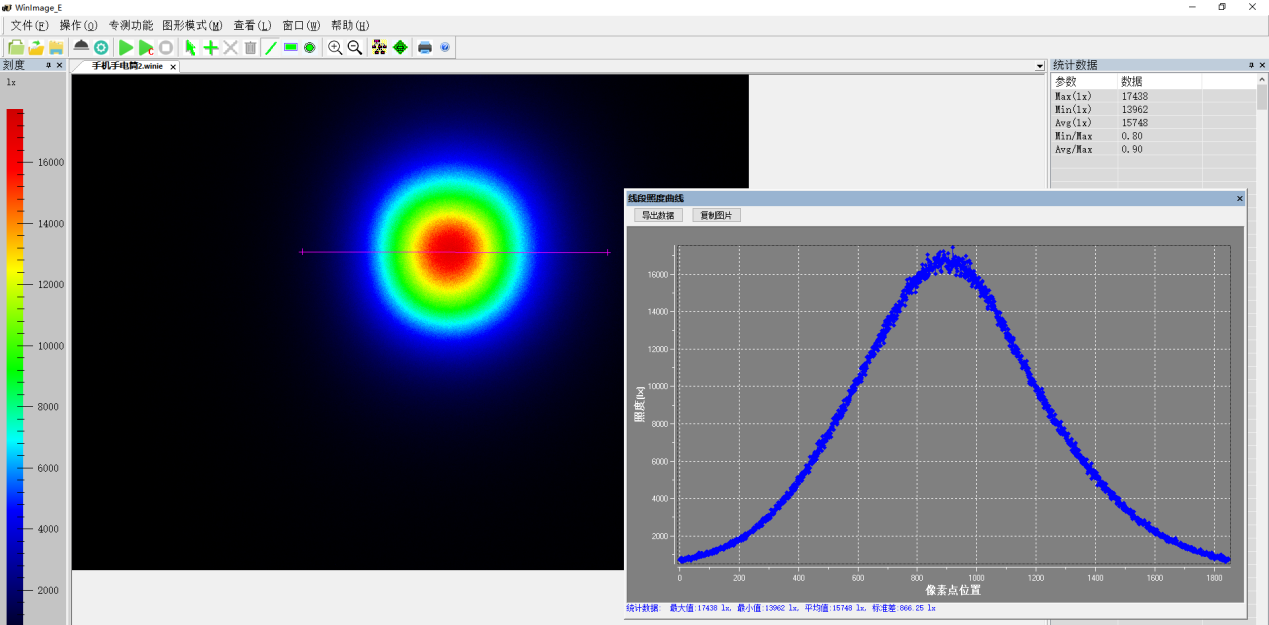Select the green circle region tool
The width and height of the screenshot is (1269, 625).
[310, 47]
